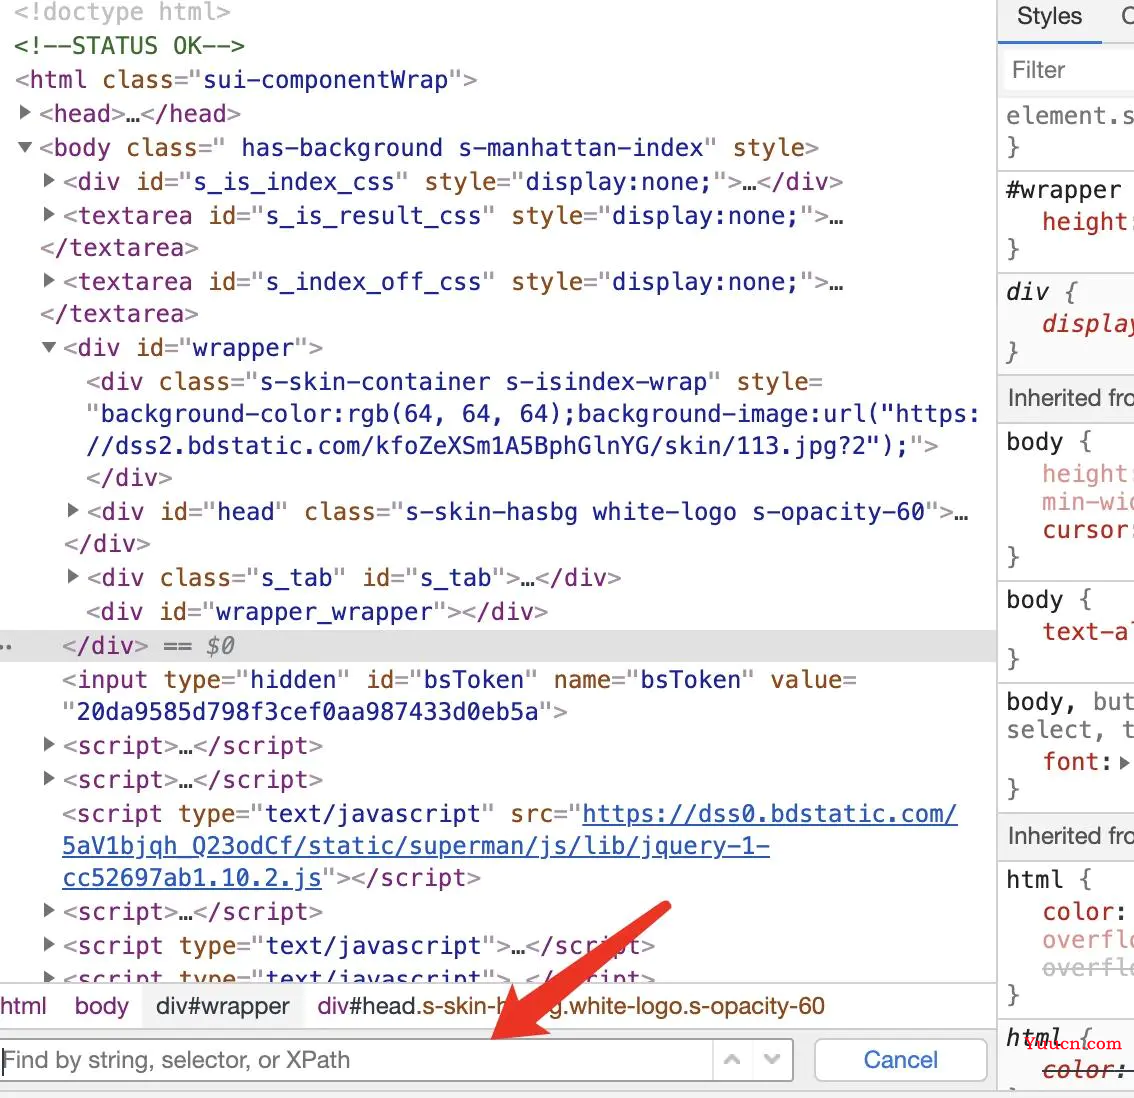Open the jquery script source link
The height and width of the screenshot is (1098, 1134).
pyautogui.click(x=509, y=846)
